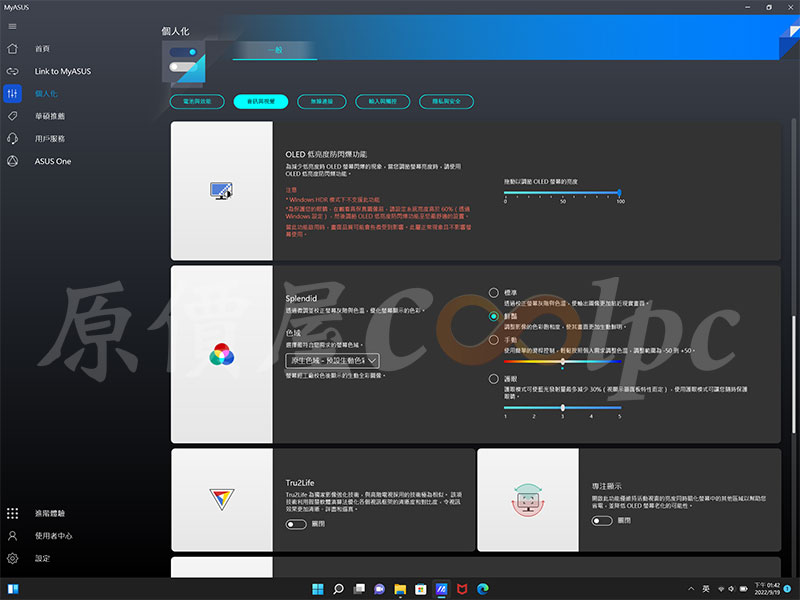Click the eye care level slider
Screen dimensions: 800x600
[562, 408]
